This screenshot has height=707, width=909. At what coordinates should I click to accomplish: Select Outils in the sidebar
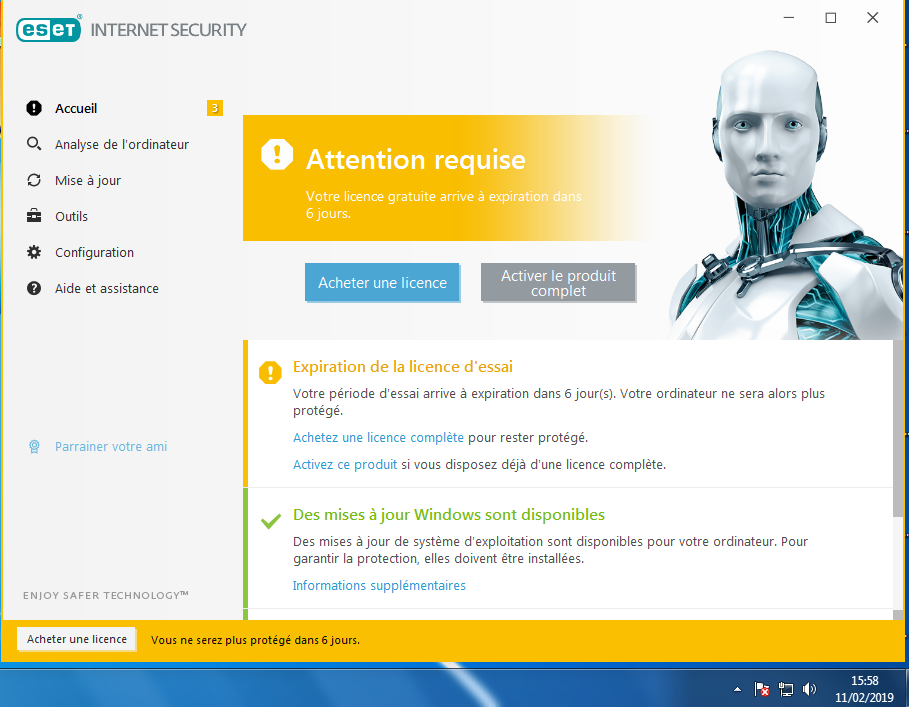(x=71, y=216)
